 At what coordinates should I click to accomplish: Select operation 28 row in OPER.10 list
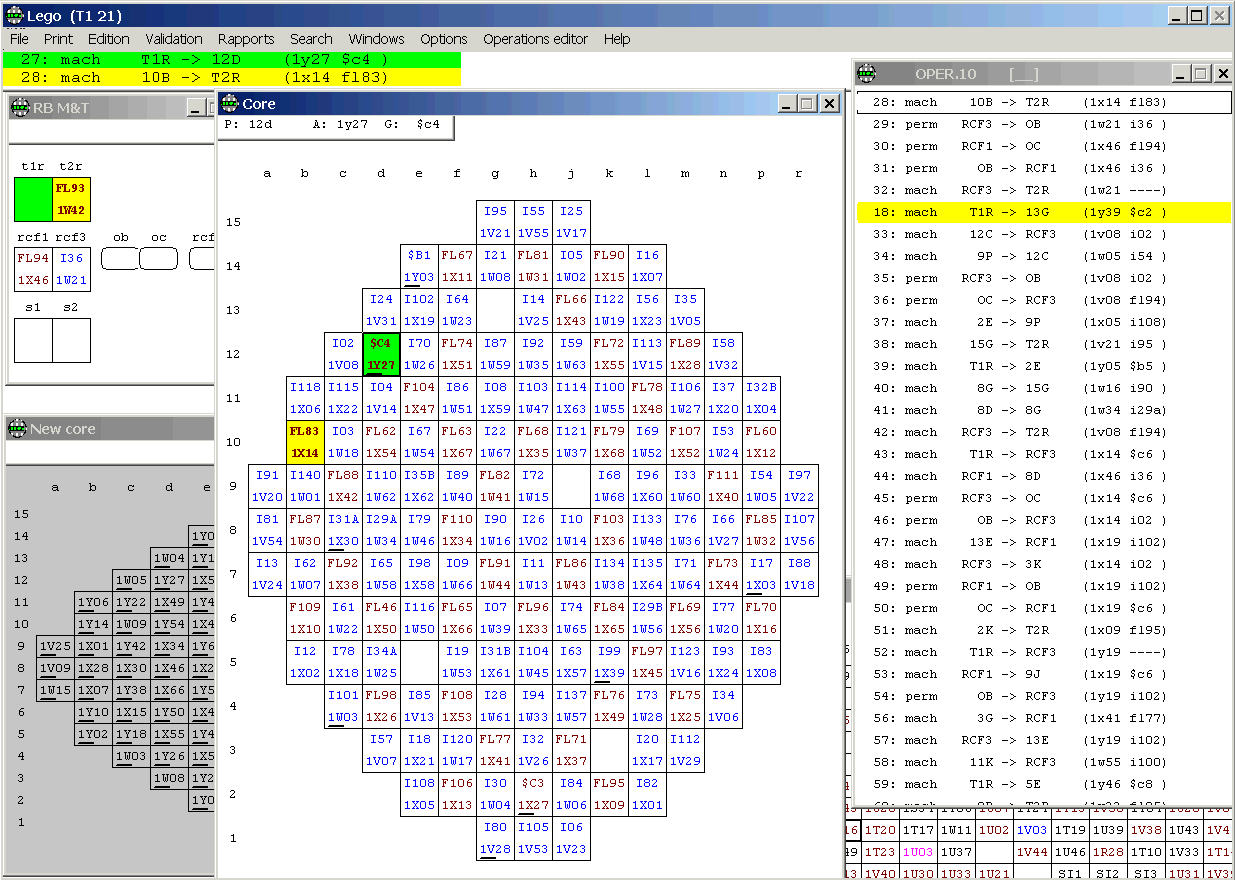(1043, 102)
